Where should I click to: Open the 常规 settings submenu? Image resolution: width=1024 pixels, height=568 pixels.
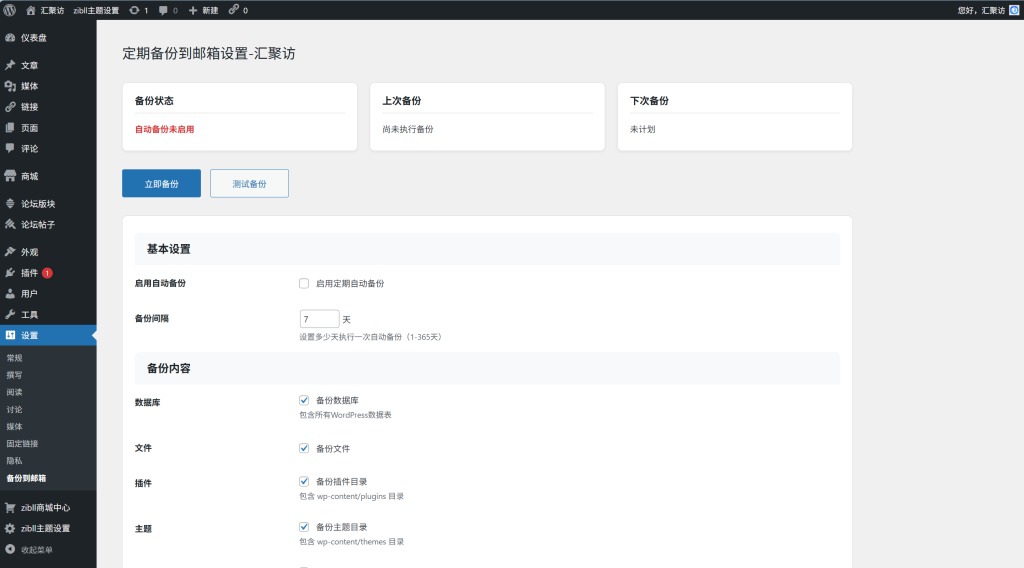[x=14, y=358]
